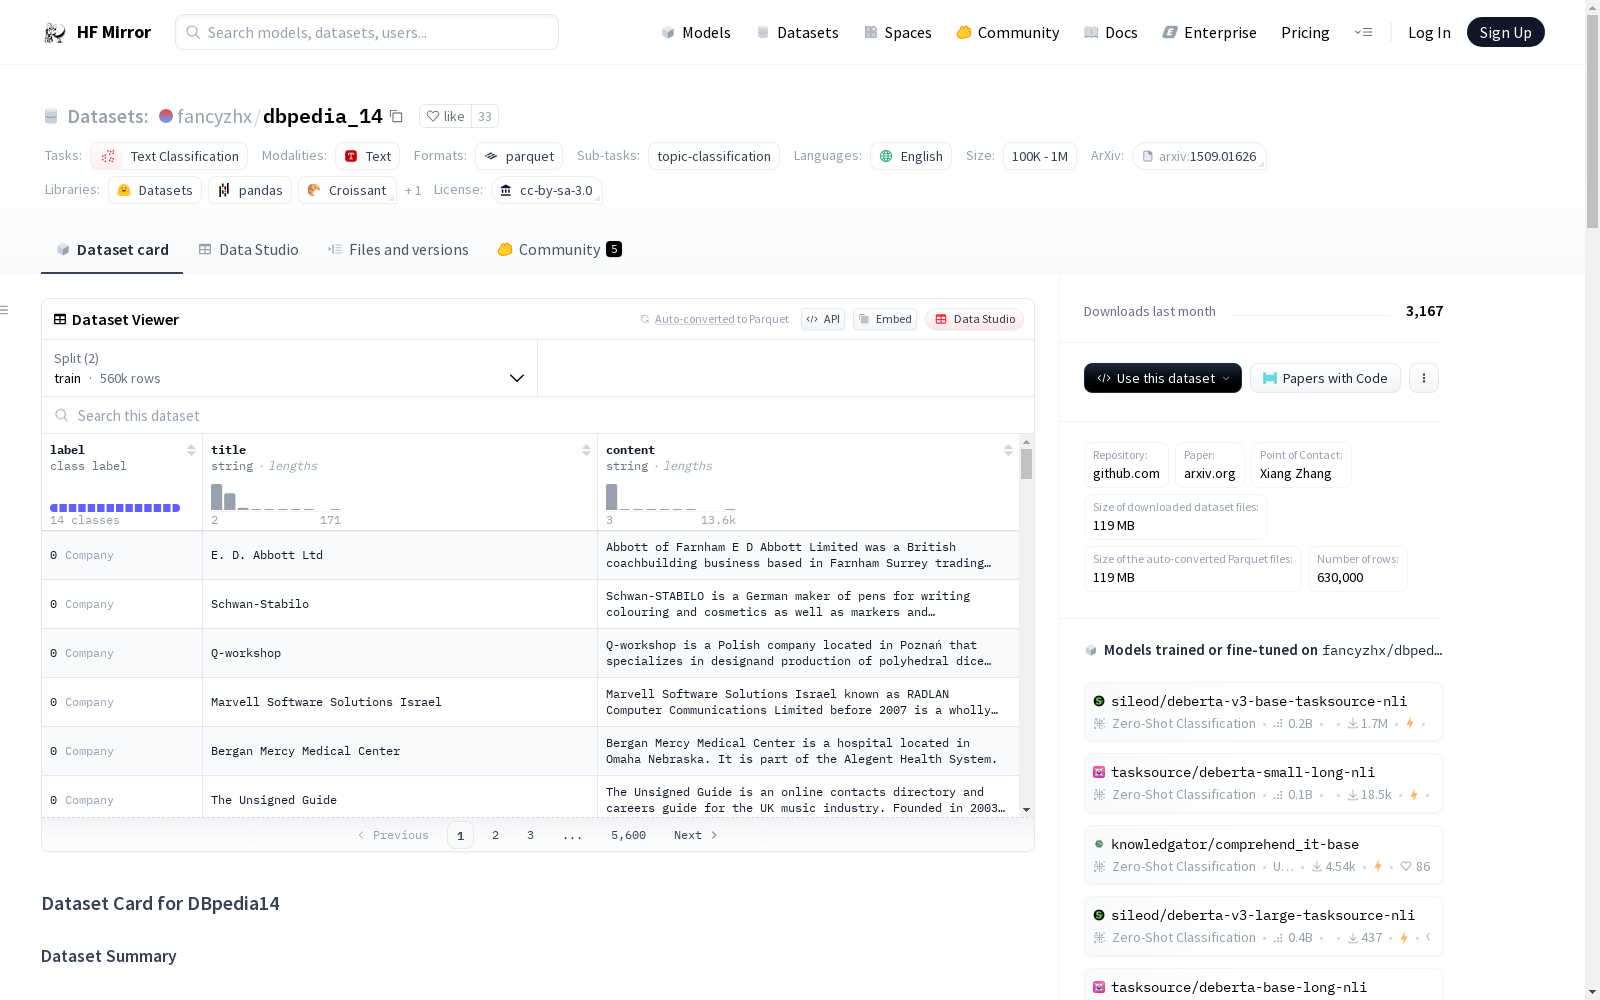Image resolution: width=1600 pixels, height=1000 pixels.
Task: Open the three-dots more options button
Action: [1424, 378]
